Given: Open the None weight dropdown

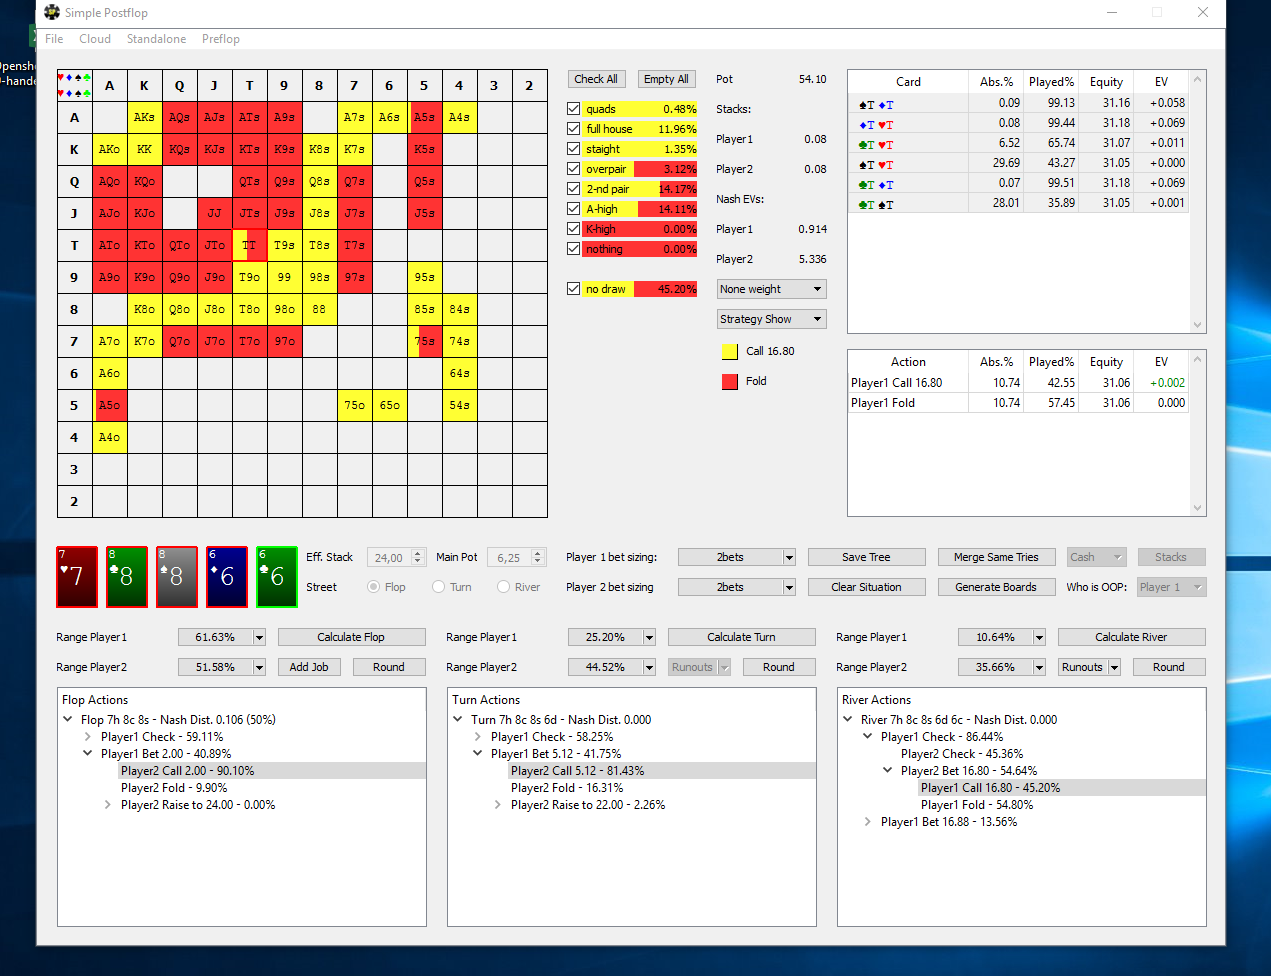Looking at the screenshot, I should pyautogui.click(x=771, y=289).
